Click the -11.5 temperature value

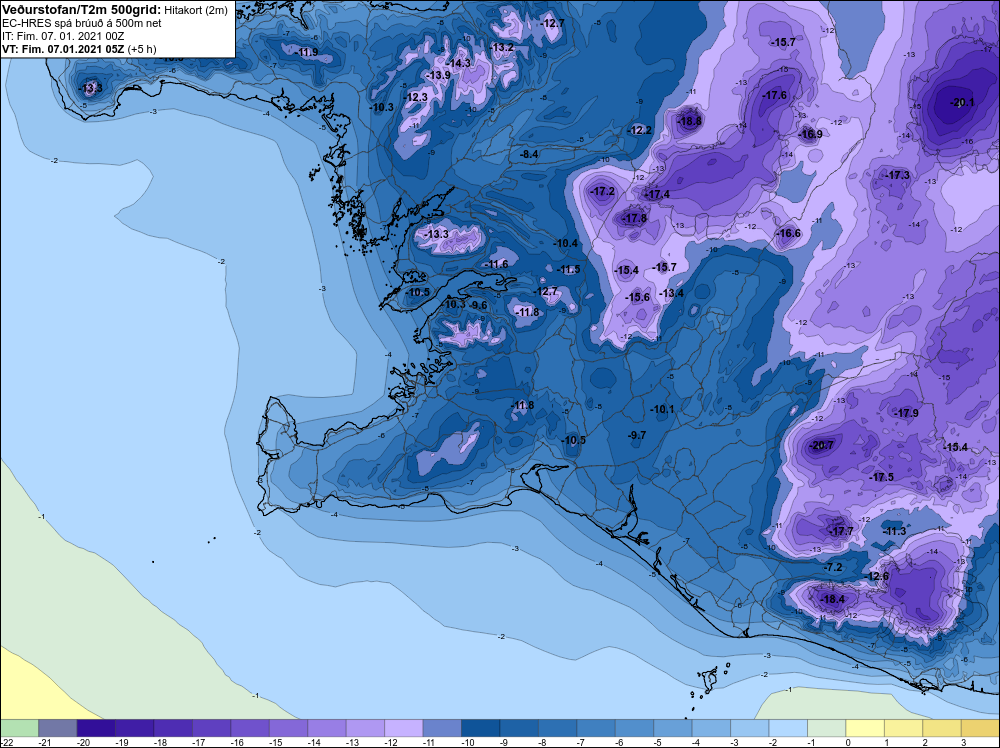coord(568,269)
